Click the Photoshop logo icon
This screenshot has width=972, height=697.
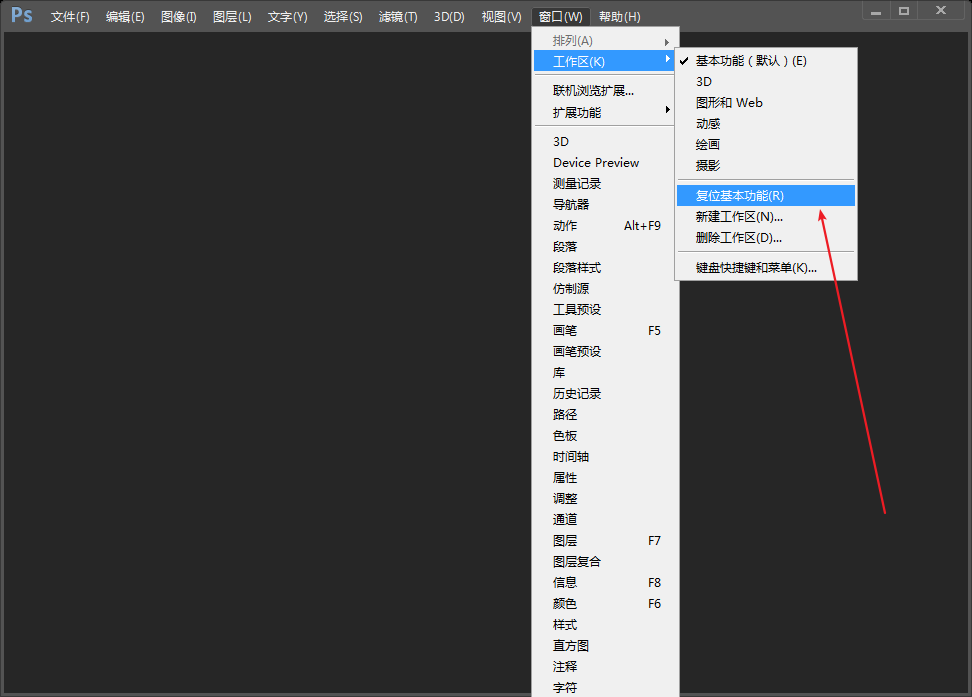click(x=20, y=15)
